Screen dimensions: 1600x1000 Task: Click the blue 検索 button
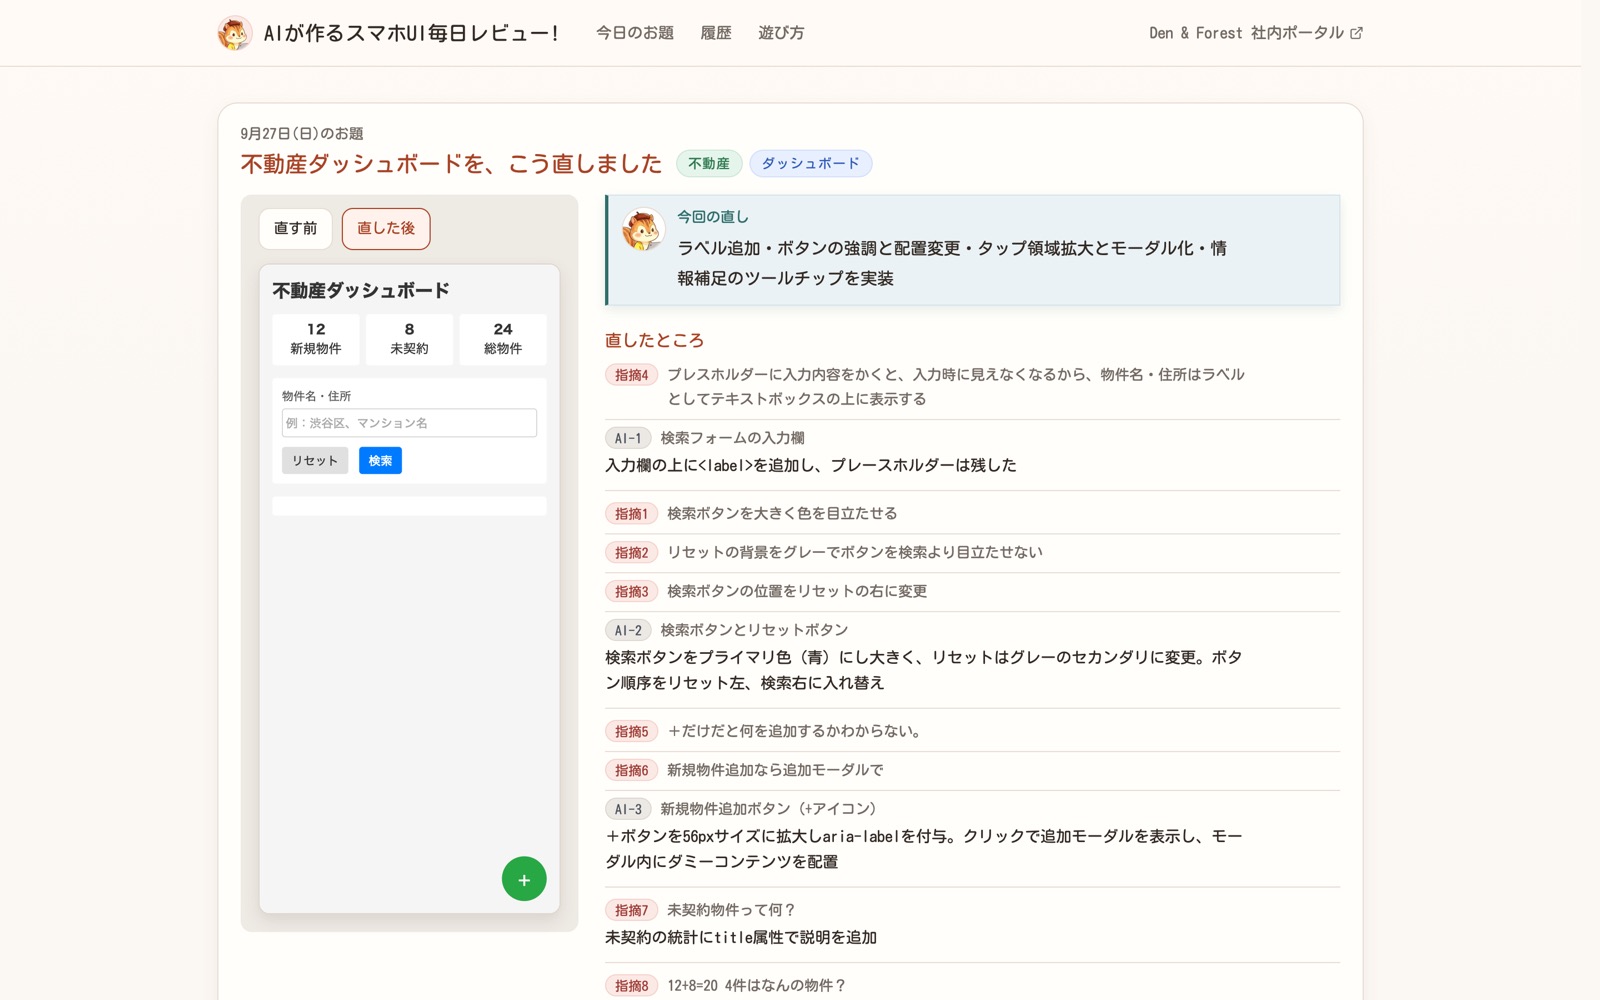[380, 460]
